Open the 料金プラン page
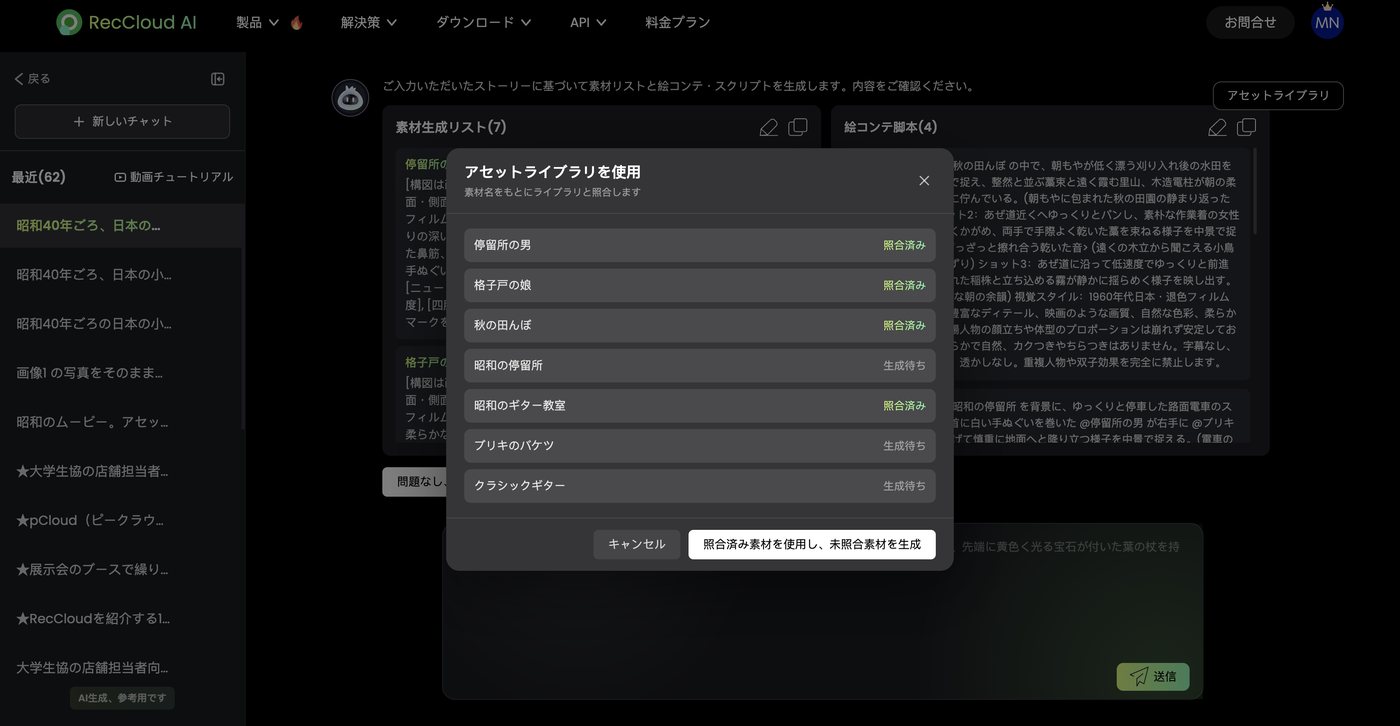This screenshot has height=726, width=1400. point(678,22)
